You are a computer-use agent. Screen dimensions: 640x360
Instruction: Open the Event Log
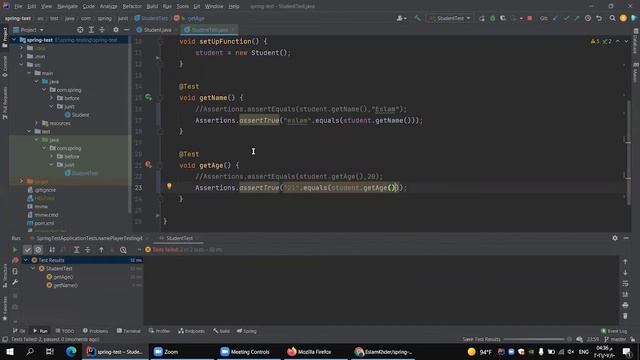pos(614,331)
